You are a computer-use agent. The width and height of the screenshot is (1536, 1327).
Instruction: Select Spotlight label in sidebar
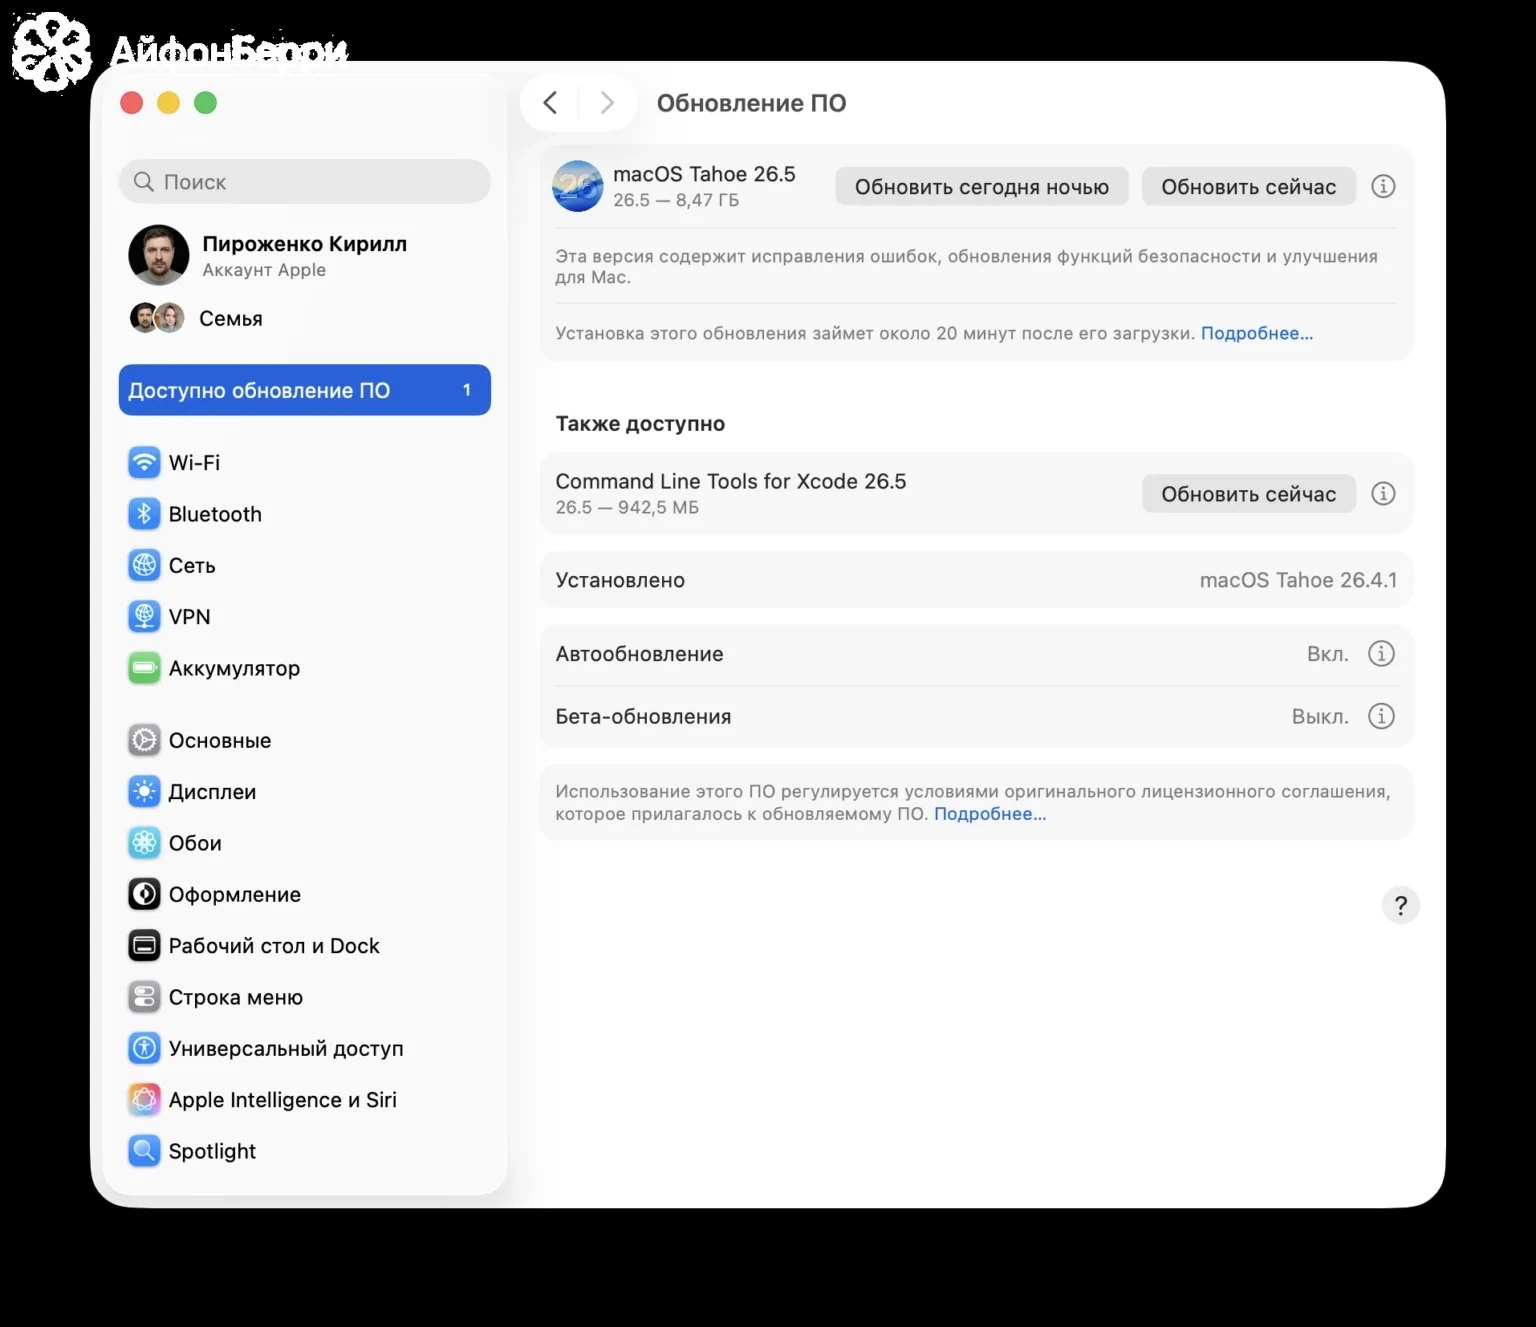tap(212, 1151)
